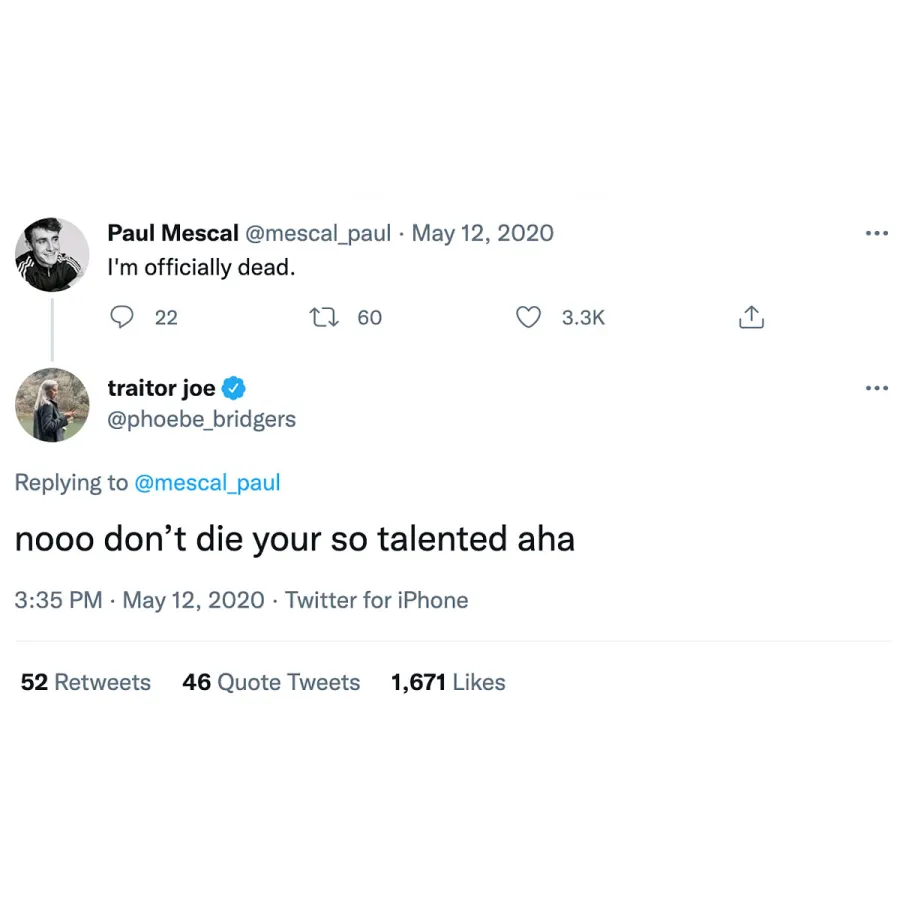Open the more options menu on traitor joe's reply

877,387
